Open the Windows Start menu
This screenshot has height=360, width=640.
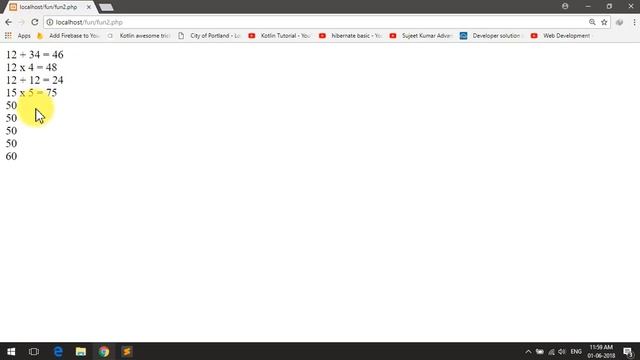(11, 351)
